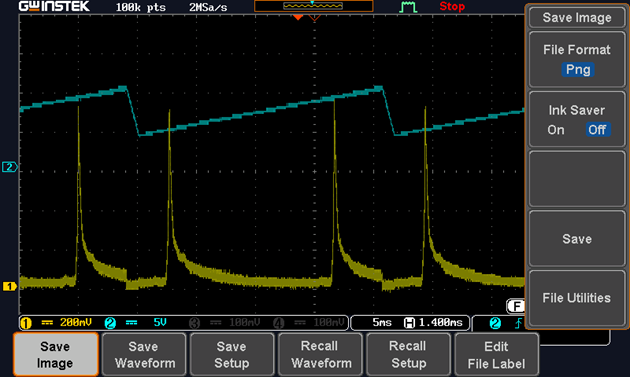Click disabled channel 3 indicator
This screenshot has height=377, width=630.
pos(194,323)
